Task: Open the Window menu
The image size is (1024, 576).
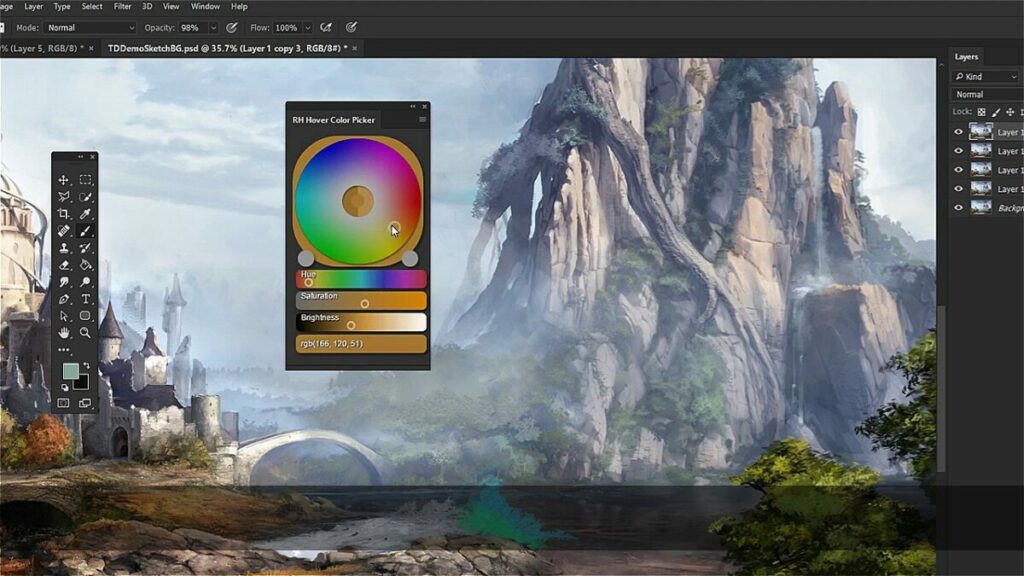Action: coord(206,6)
